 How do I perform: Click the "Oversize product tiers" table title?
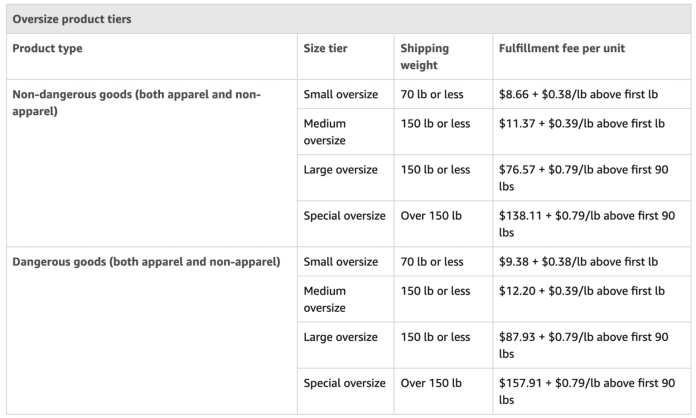[x=72, y=19]
